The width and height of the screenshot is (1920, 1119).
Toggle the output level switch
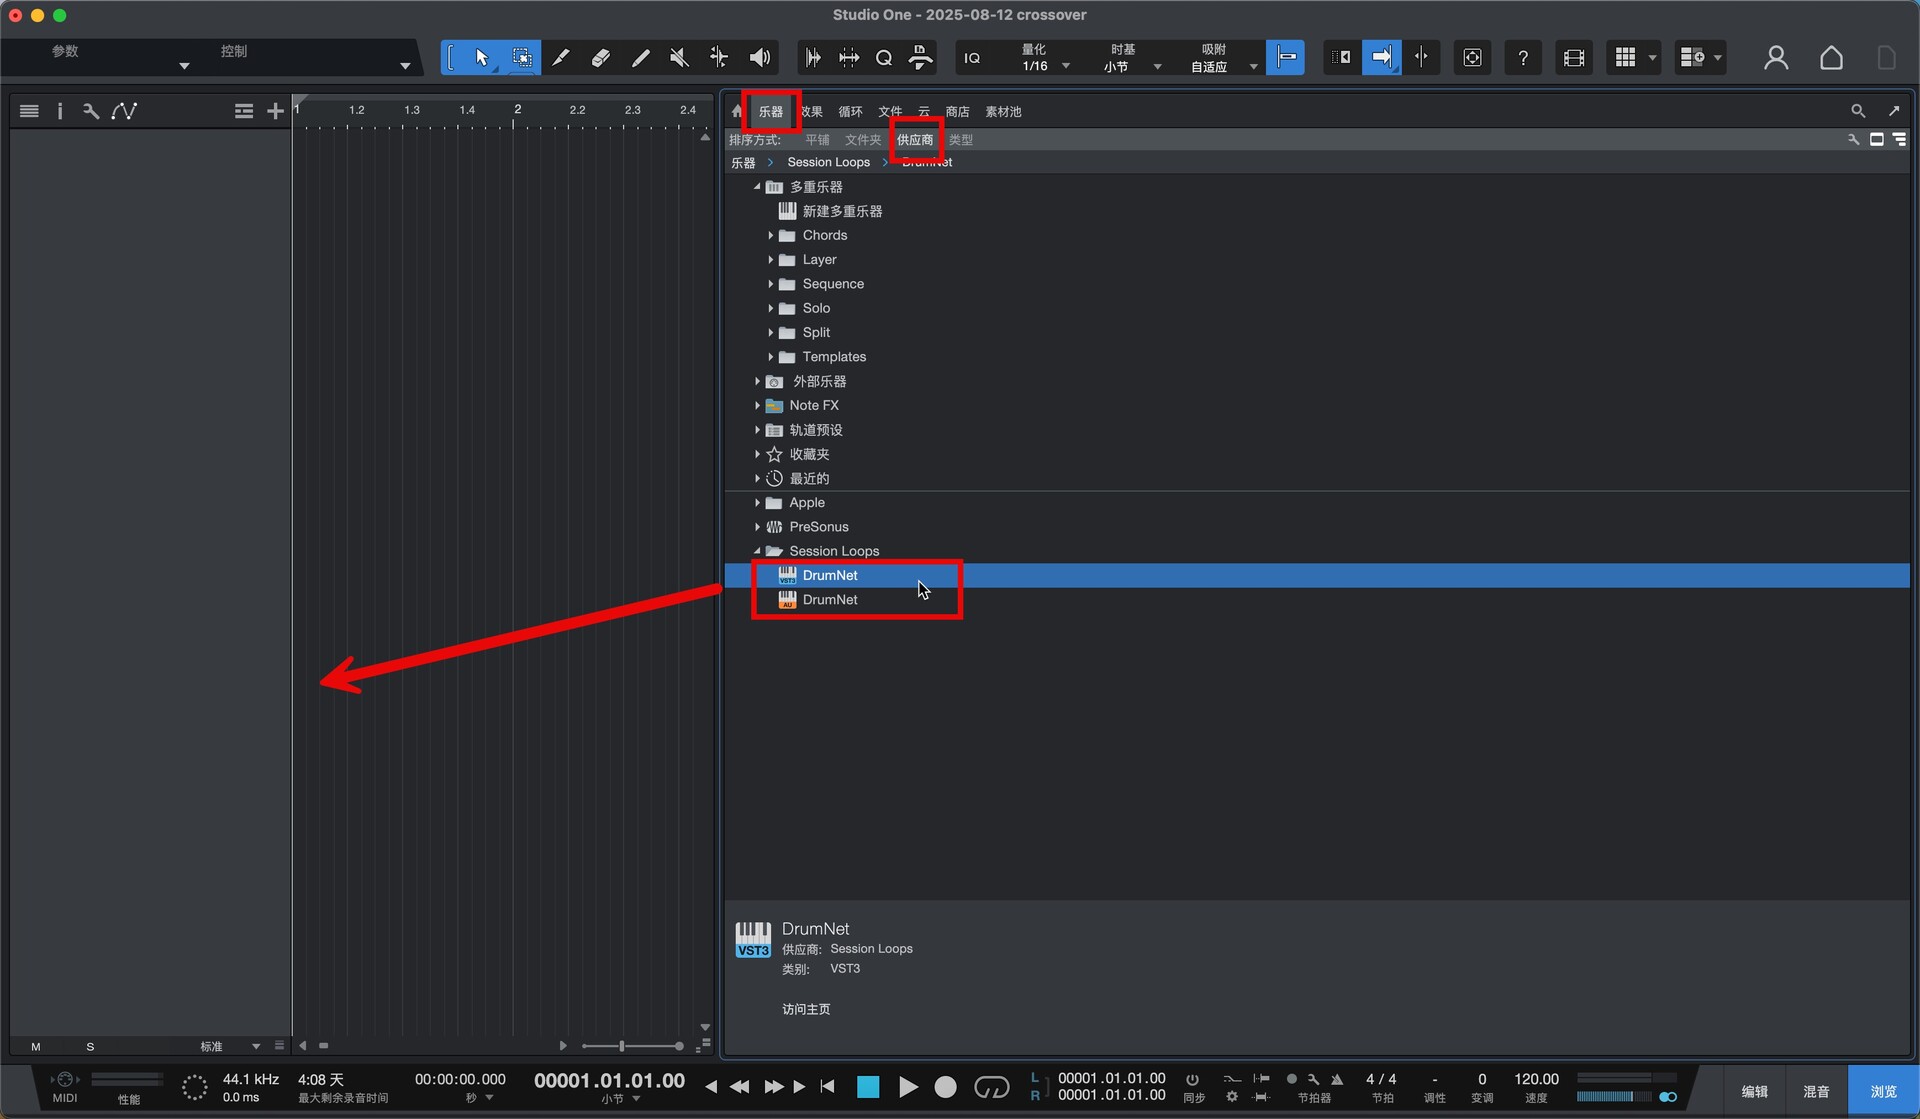[1668, 1097]
